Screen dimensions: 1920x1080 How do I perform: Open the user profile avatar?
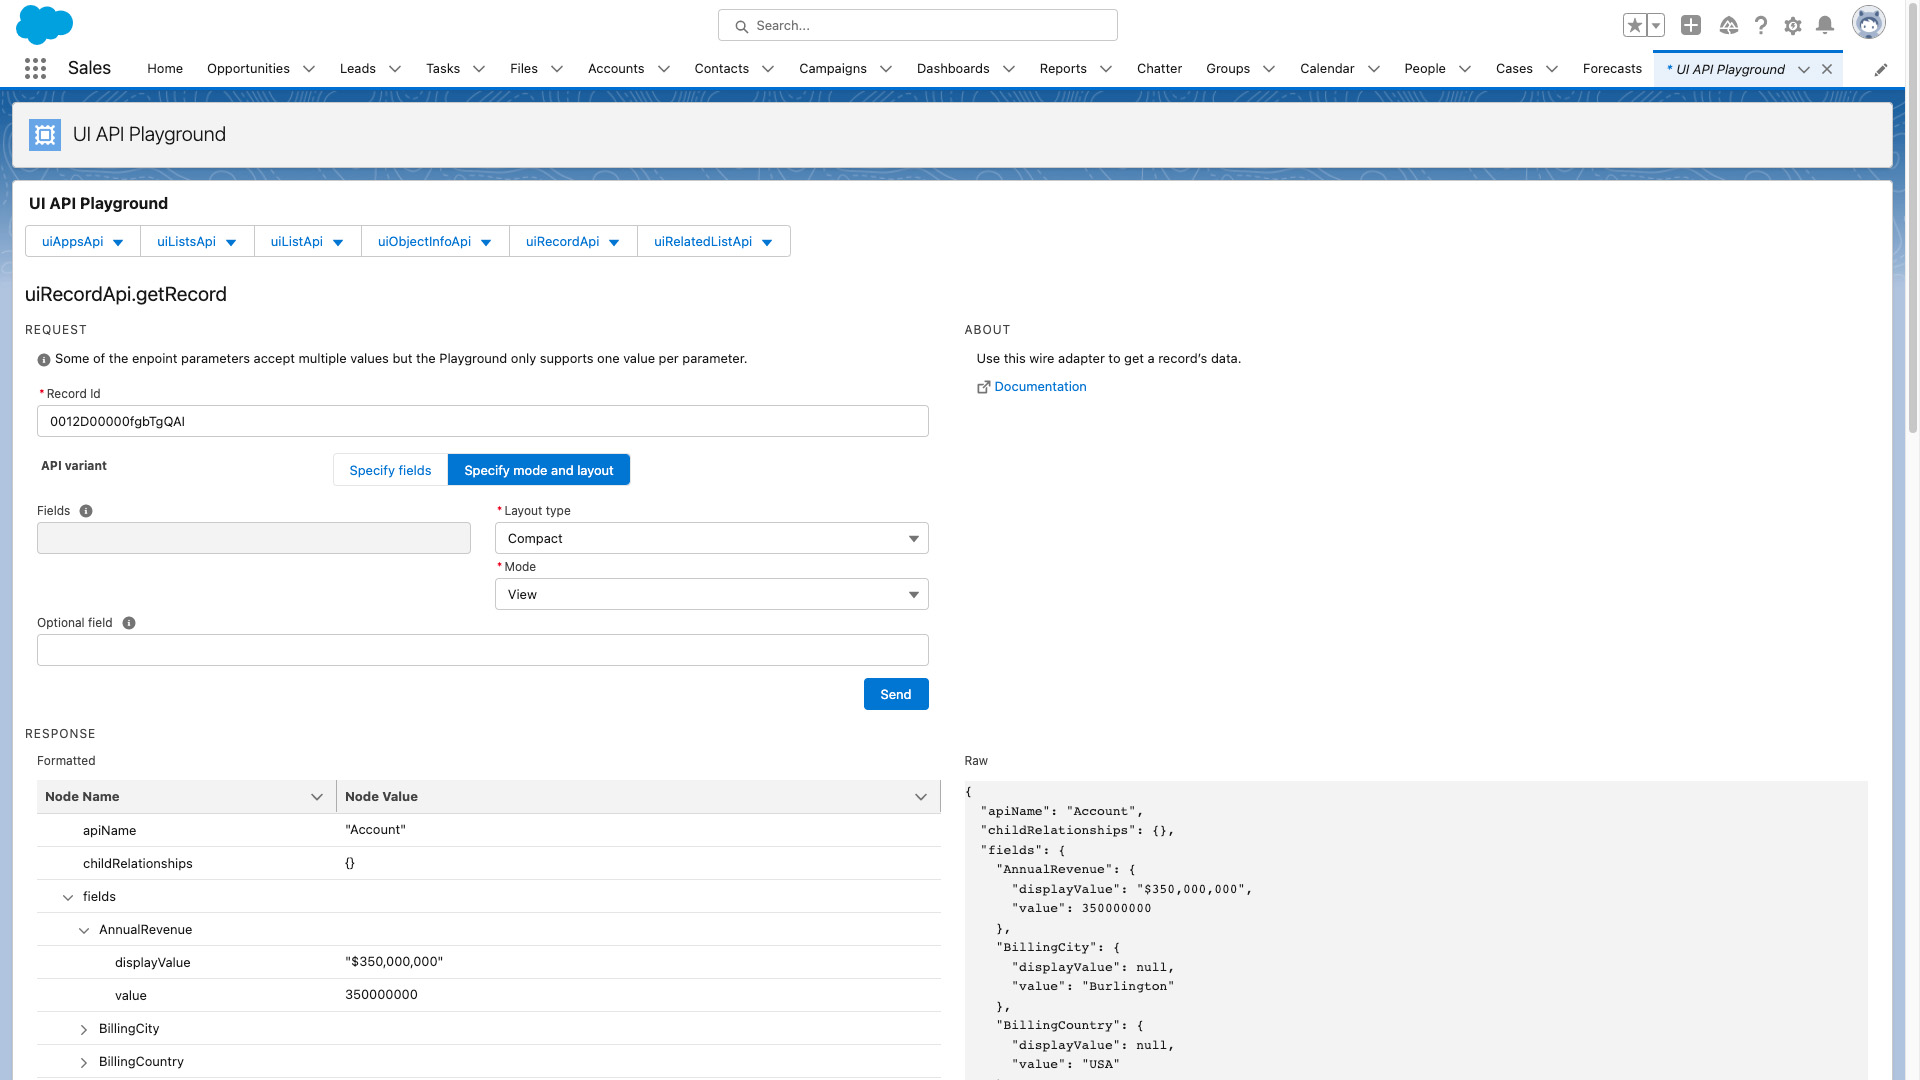[1868, 22]
